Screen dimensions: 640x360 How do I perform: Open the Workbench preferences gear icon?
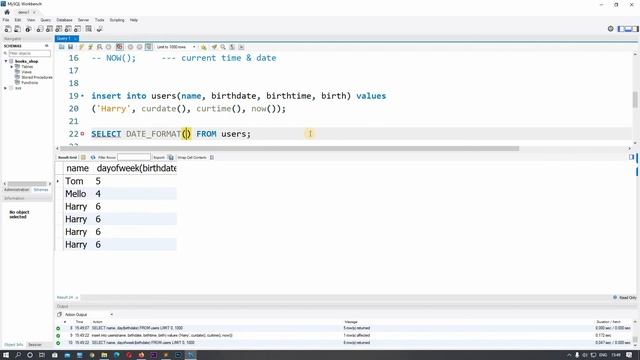coord(611,29)
